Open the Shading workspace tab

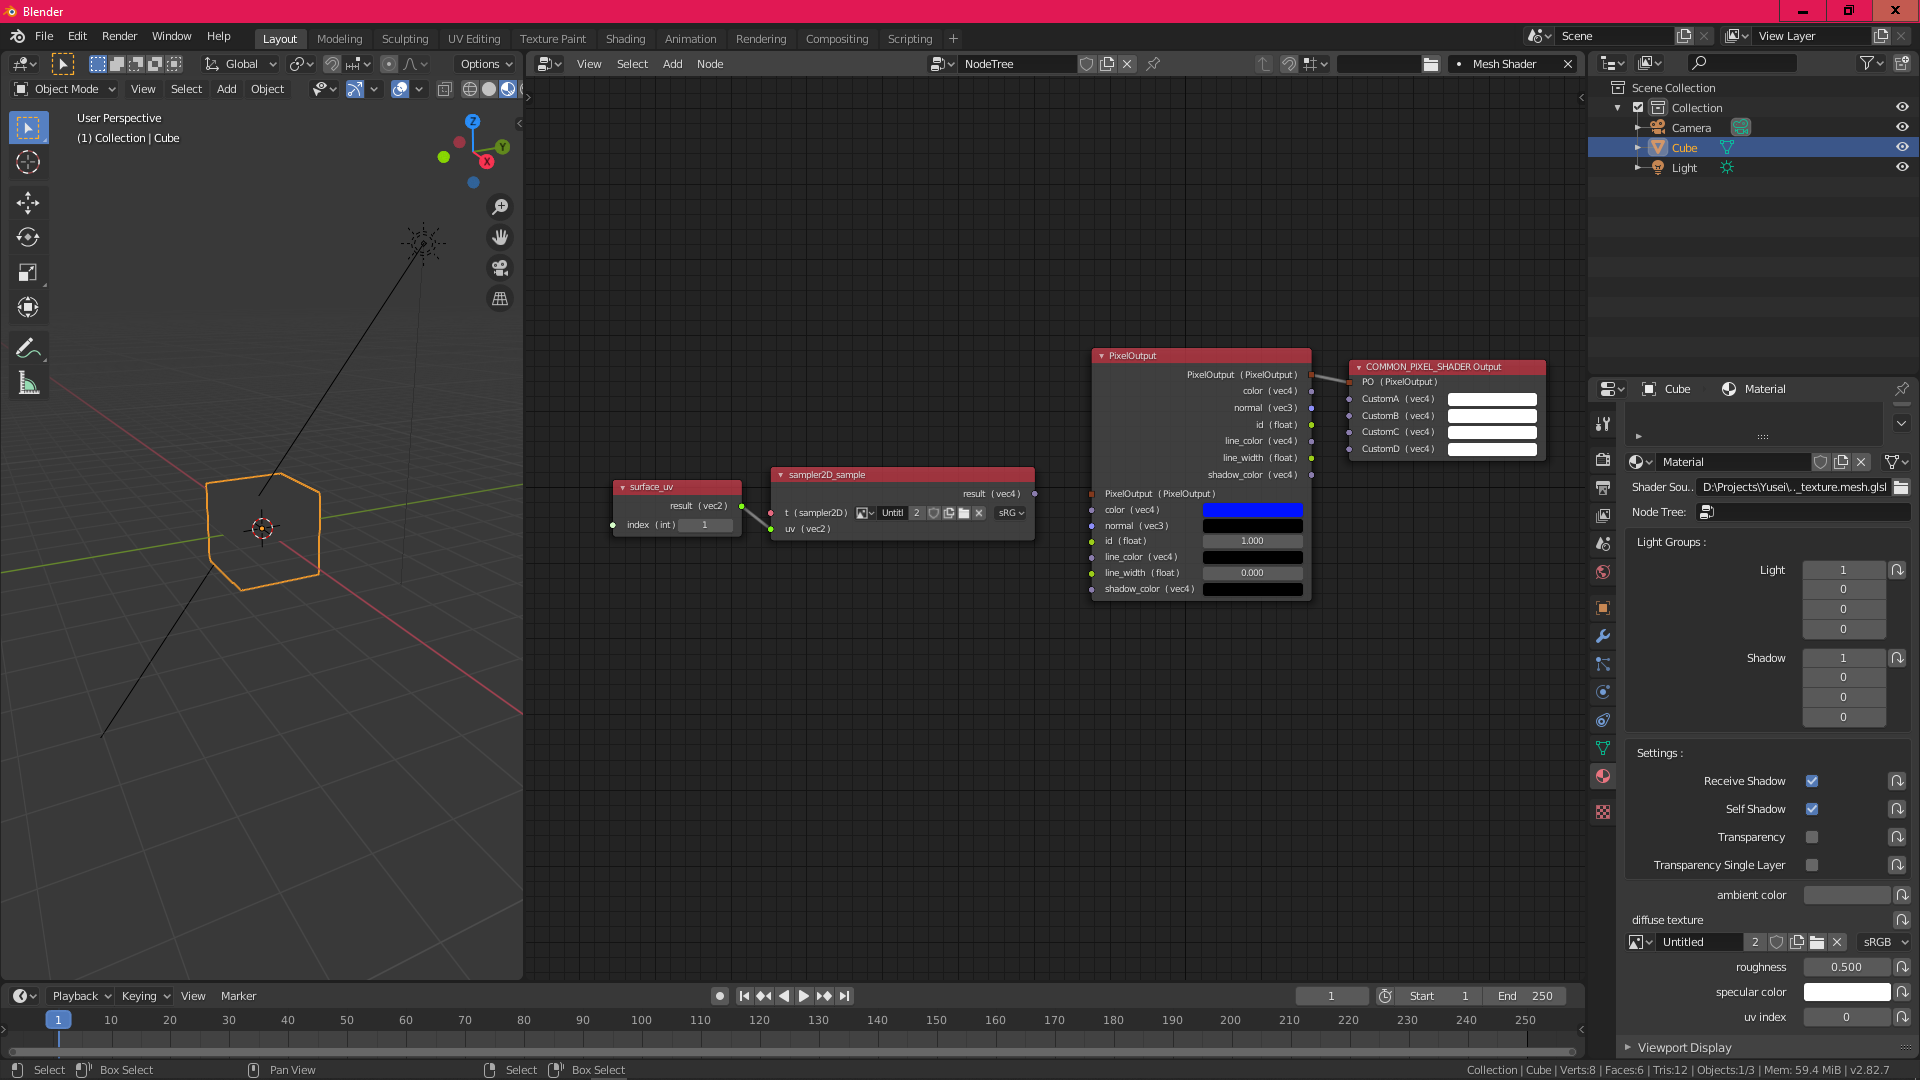(625, 39)
